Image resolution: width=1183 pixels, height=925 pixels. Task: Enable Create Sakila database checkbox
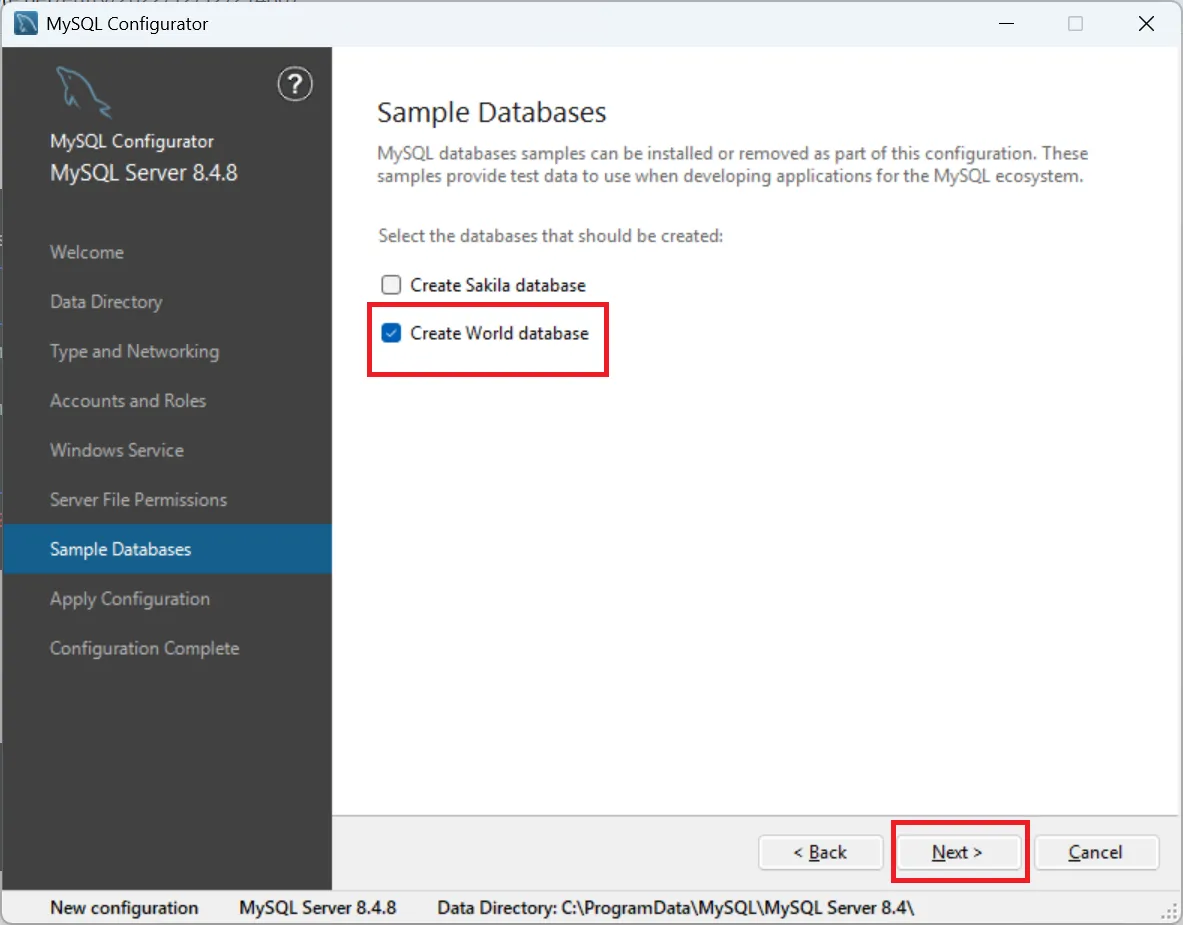click(391, 284)
